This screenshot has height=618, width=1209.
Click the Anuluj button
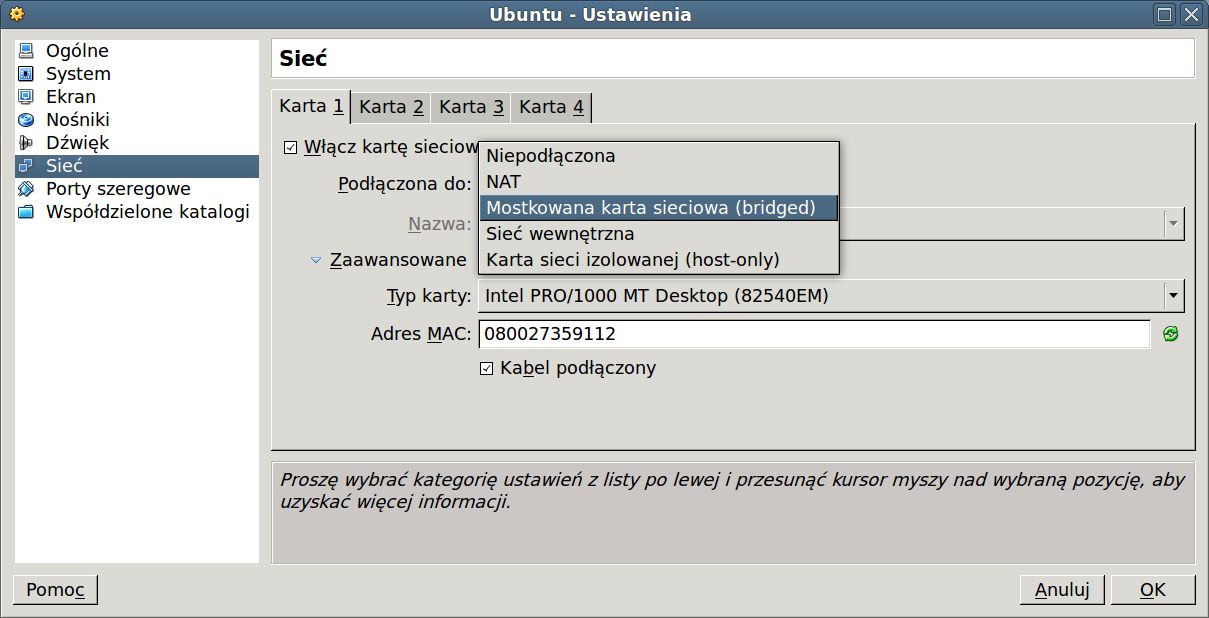(1062, 590)
